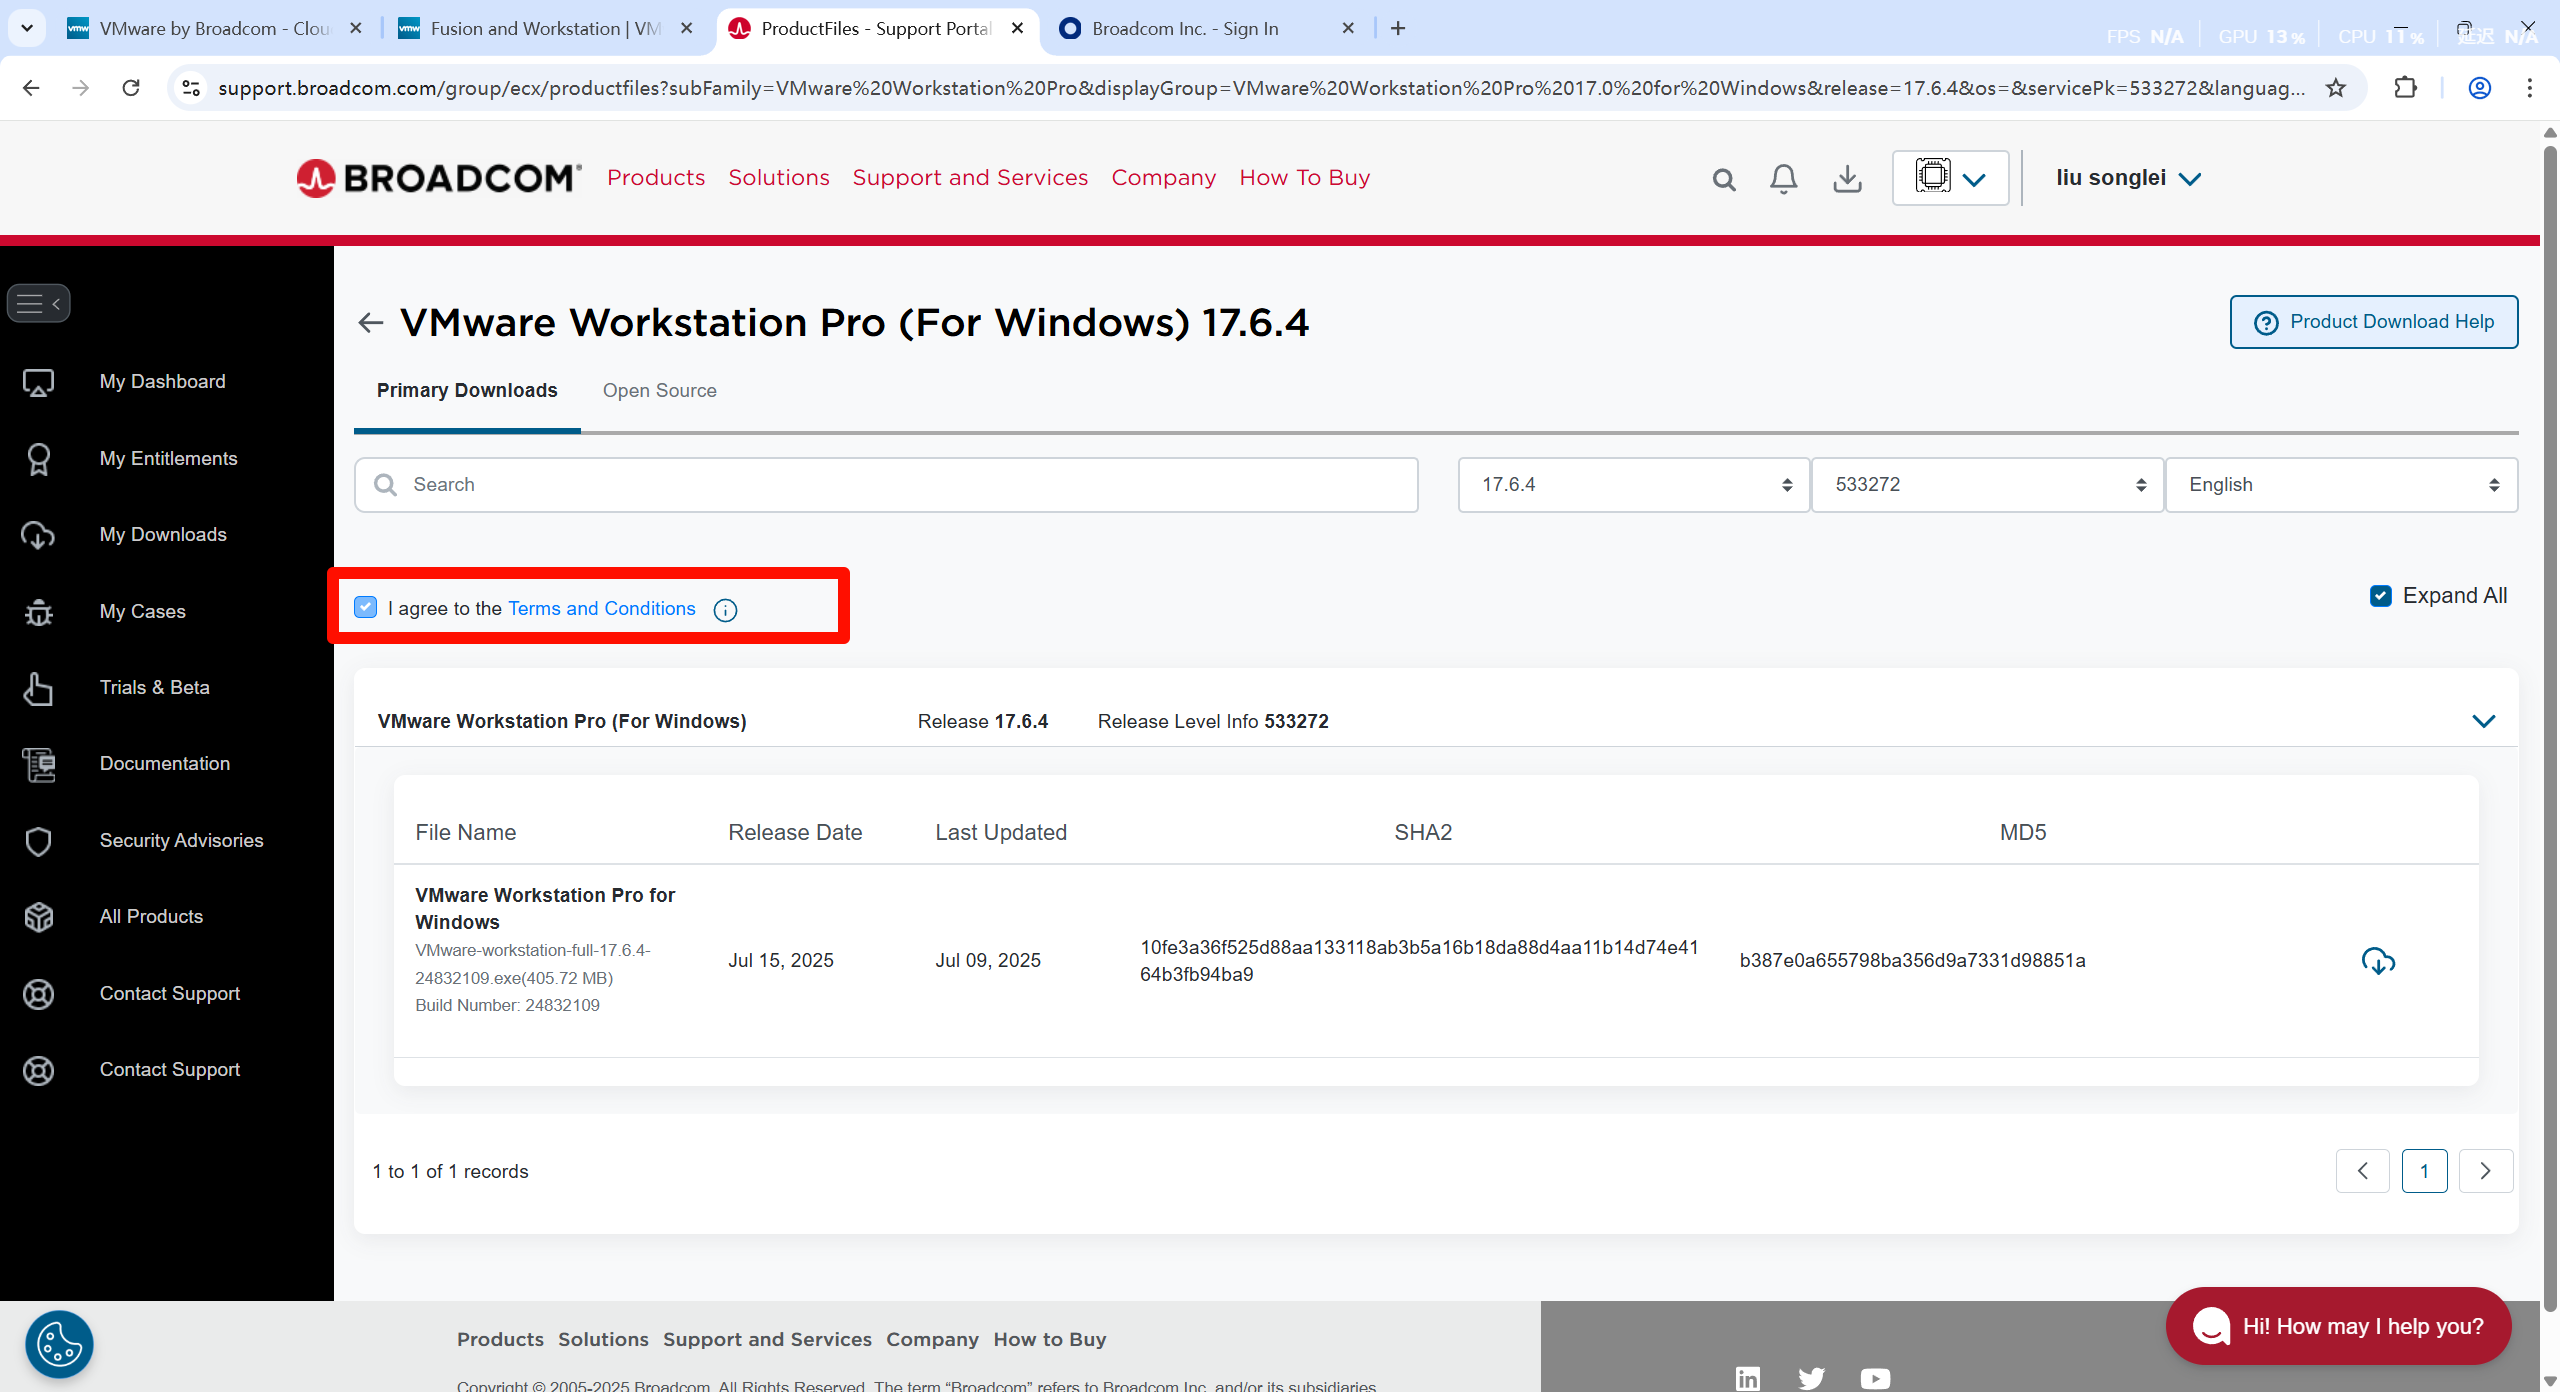
Task: Toggle the Expand All checkbox
Action: (2380, 596)
